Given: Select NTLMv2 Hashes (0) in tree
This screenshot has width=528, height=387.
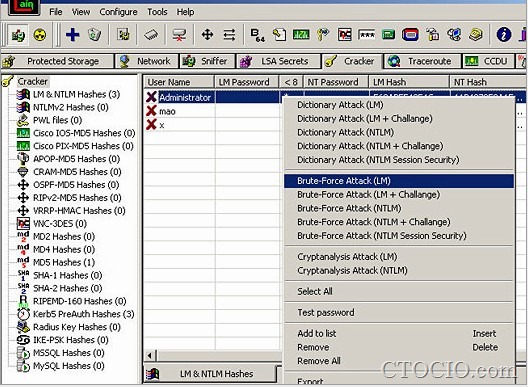Looking at the screenshot, I should point(71,107).
